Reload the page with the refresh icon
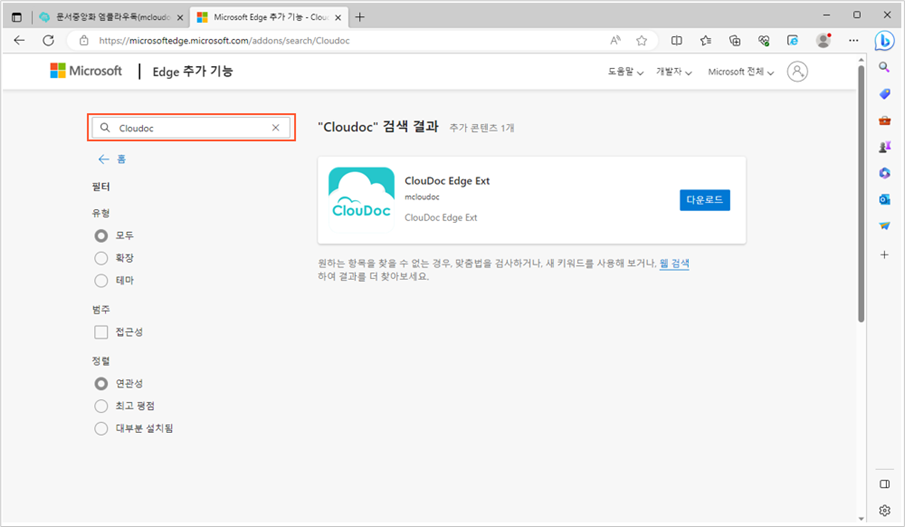 (48, 40)
